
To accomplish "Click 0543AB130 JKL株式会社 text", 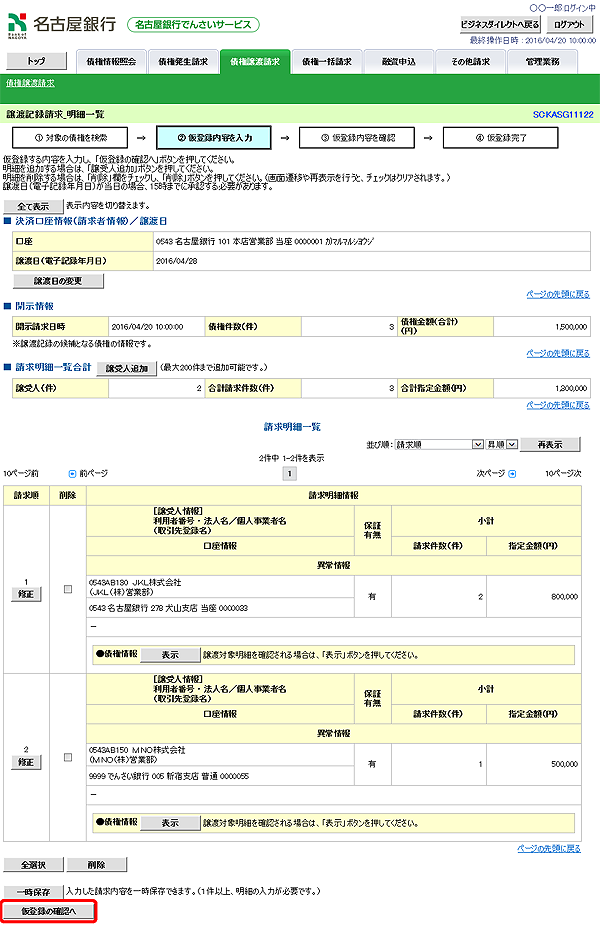I will click(x=135, y=582).
